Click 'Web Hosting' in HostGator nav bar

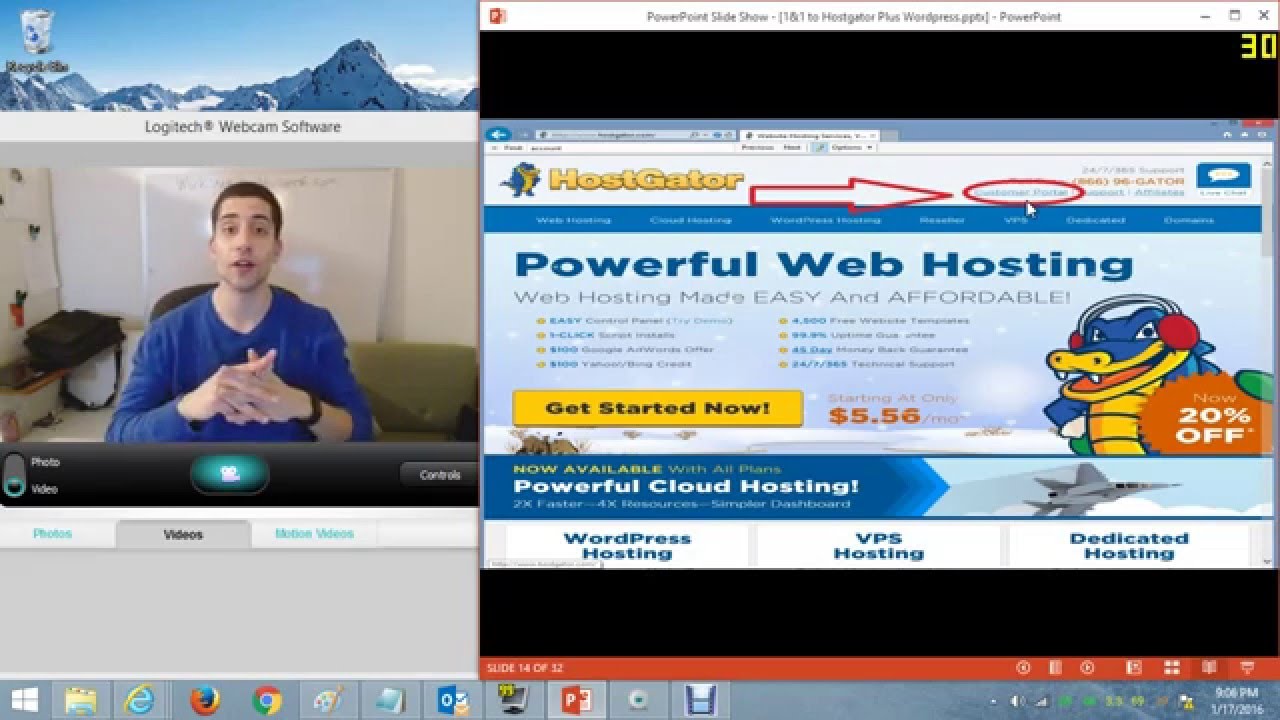click(573, 220)
